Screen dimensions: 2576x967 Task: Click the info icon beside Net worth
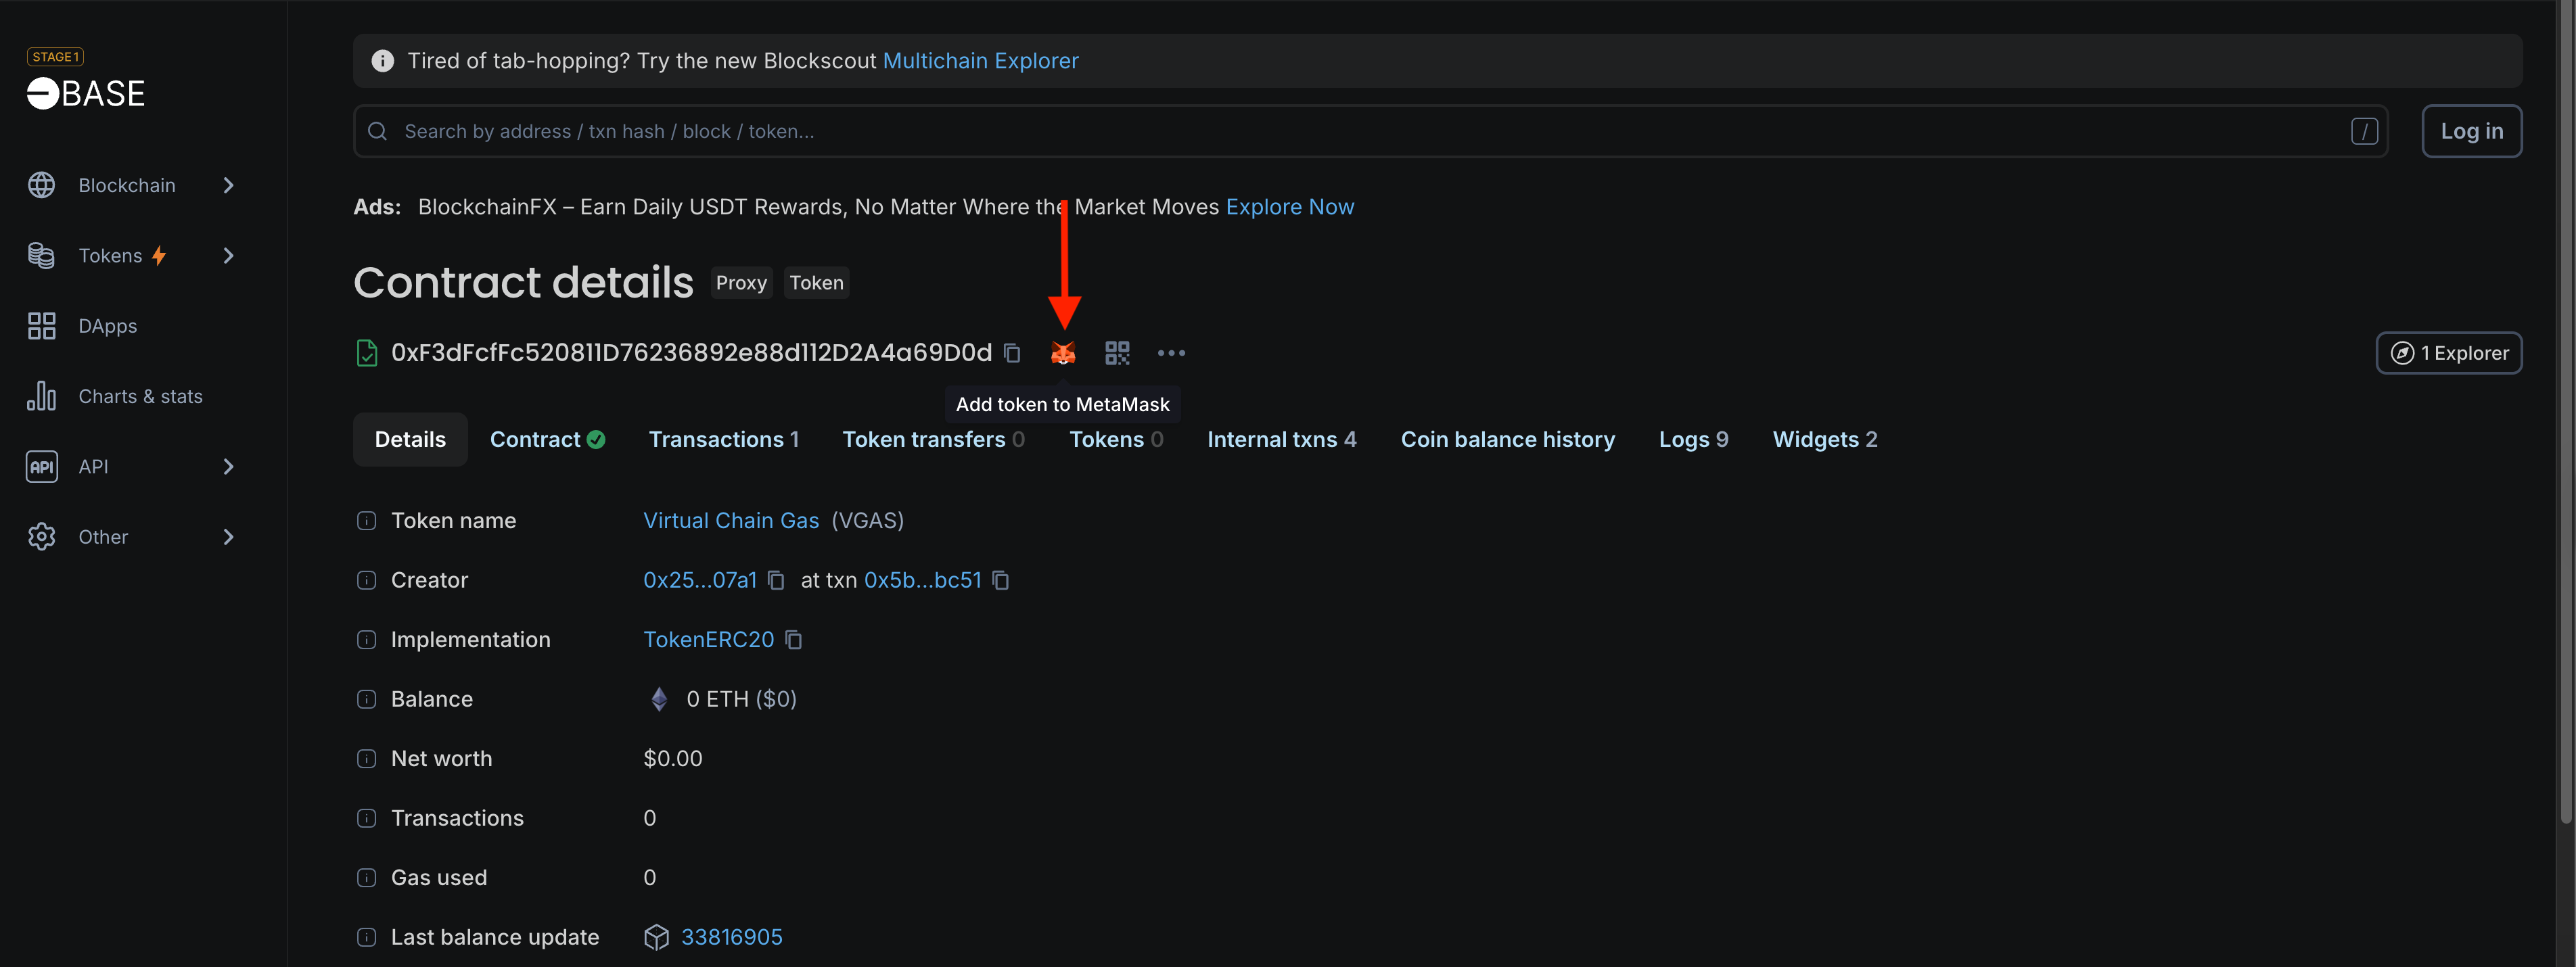pyautogui.click(x=366, y=758)
